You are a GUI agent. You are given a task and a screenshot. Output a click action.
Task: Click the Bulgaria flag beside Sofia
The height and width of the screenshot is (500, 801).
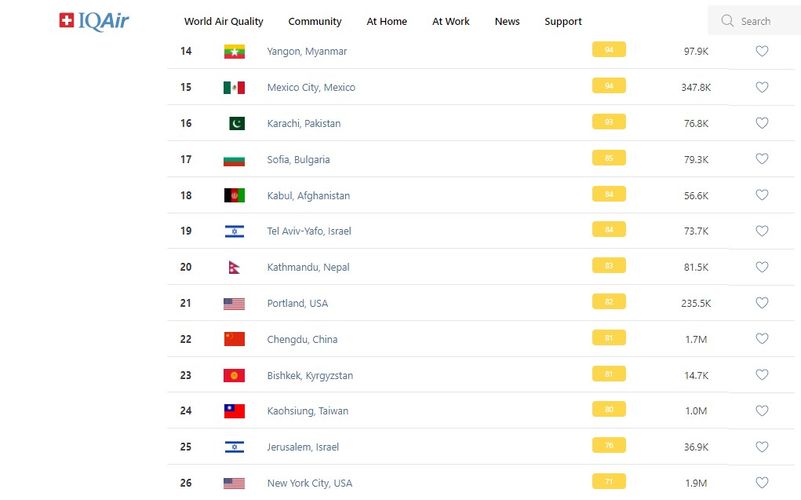point(234,160)
